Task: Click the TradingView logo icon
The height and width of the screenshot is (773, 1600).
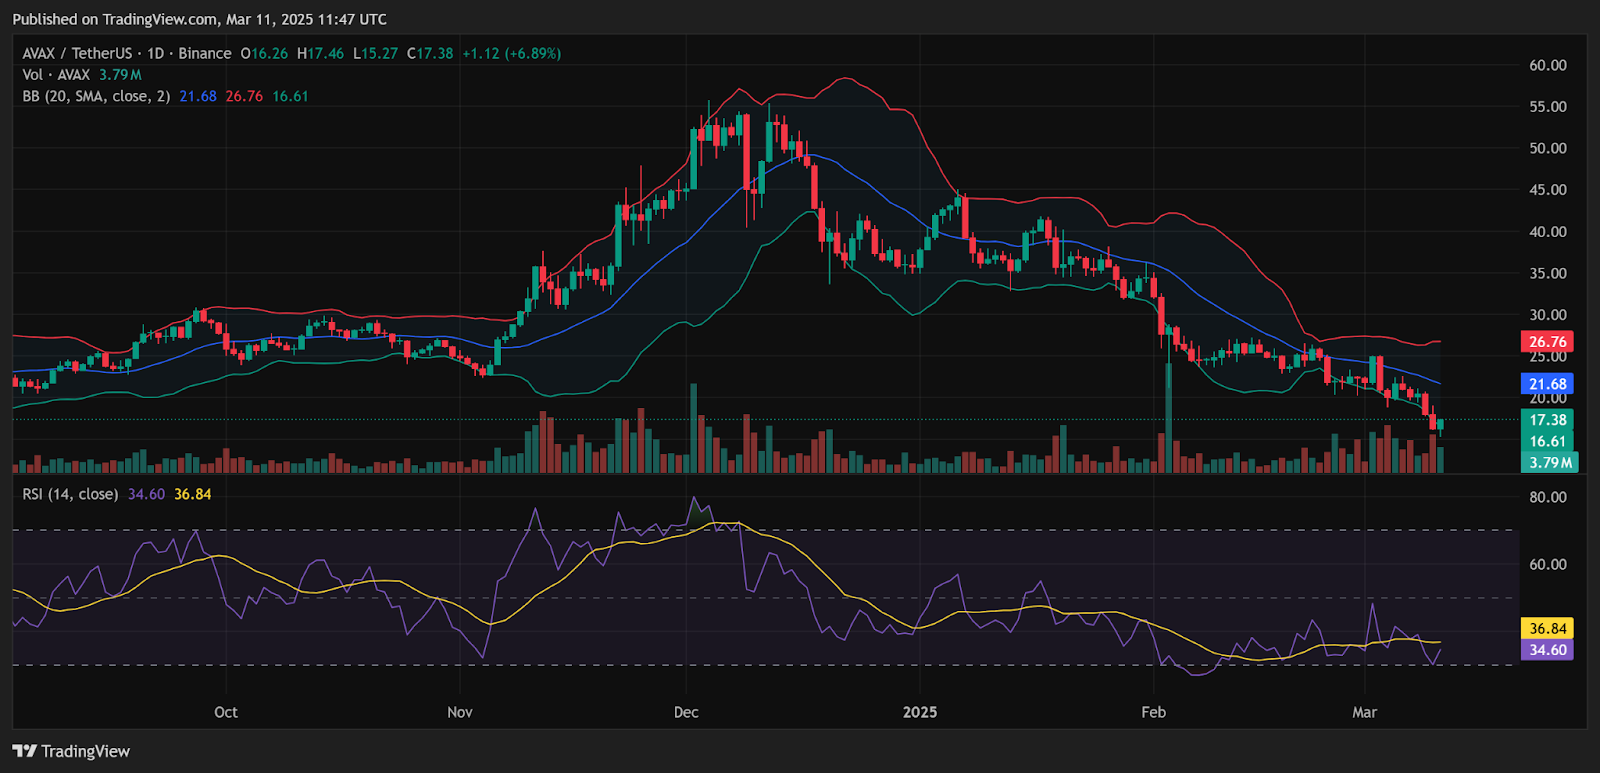Action: 24,751
